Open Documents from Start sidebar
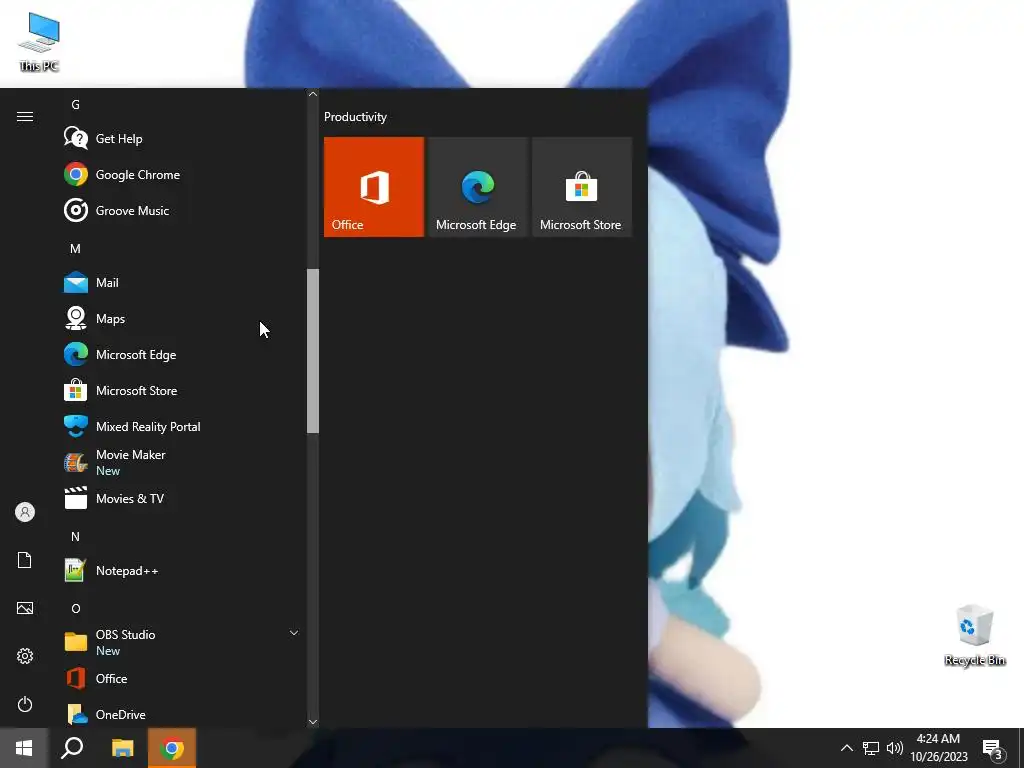Viewport: 1024px width, 768px height. [x=25, y=560]
